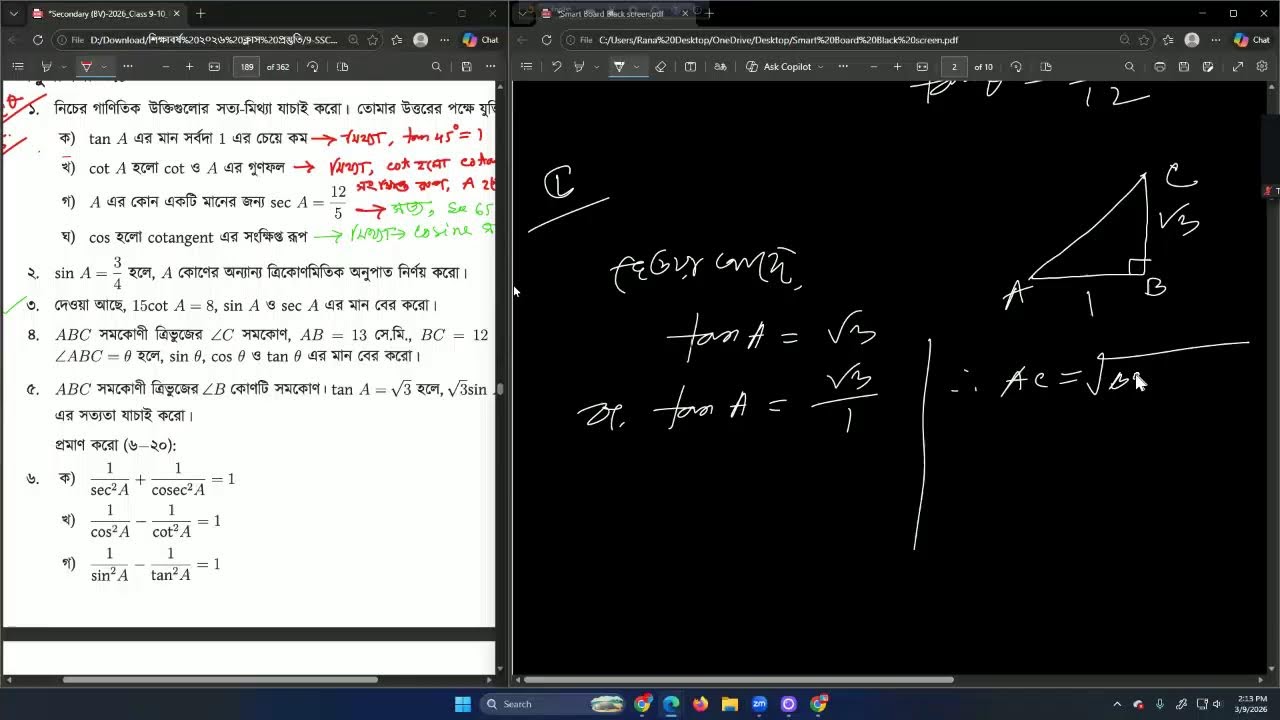This screenshot has width=1280, height=720.
Task: Save the Smart Board PDF
Action: pyautogui.click(x=1184, y=66)
